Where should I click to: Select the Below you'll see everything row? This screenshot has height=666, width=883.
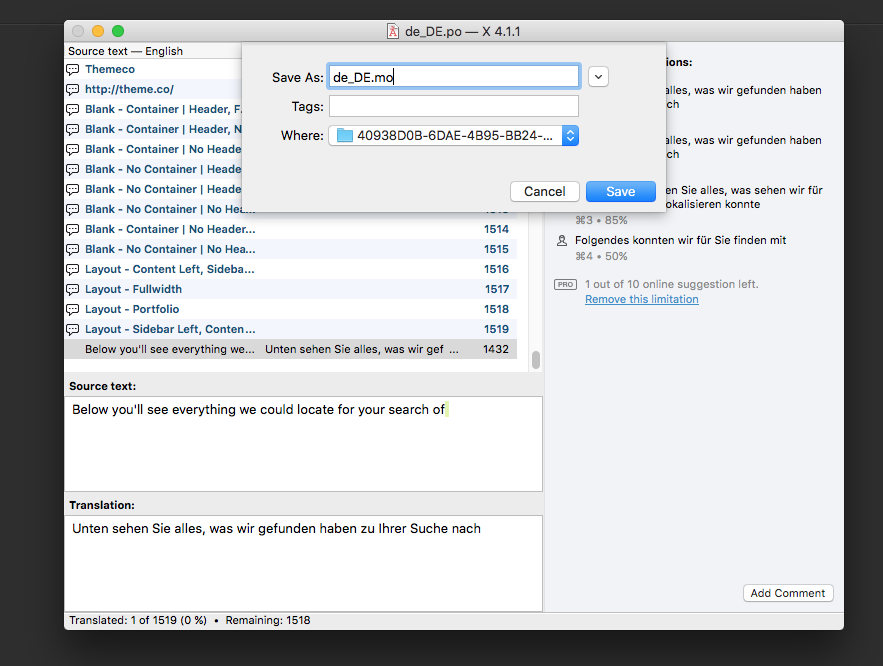pos(291,349)
